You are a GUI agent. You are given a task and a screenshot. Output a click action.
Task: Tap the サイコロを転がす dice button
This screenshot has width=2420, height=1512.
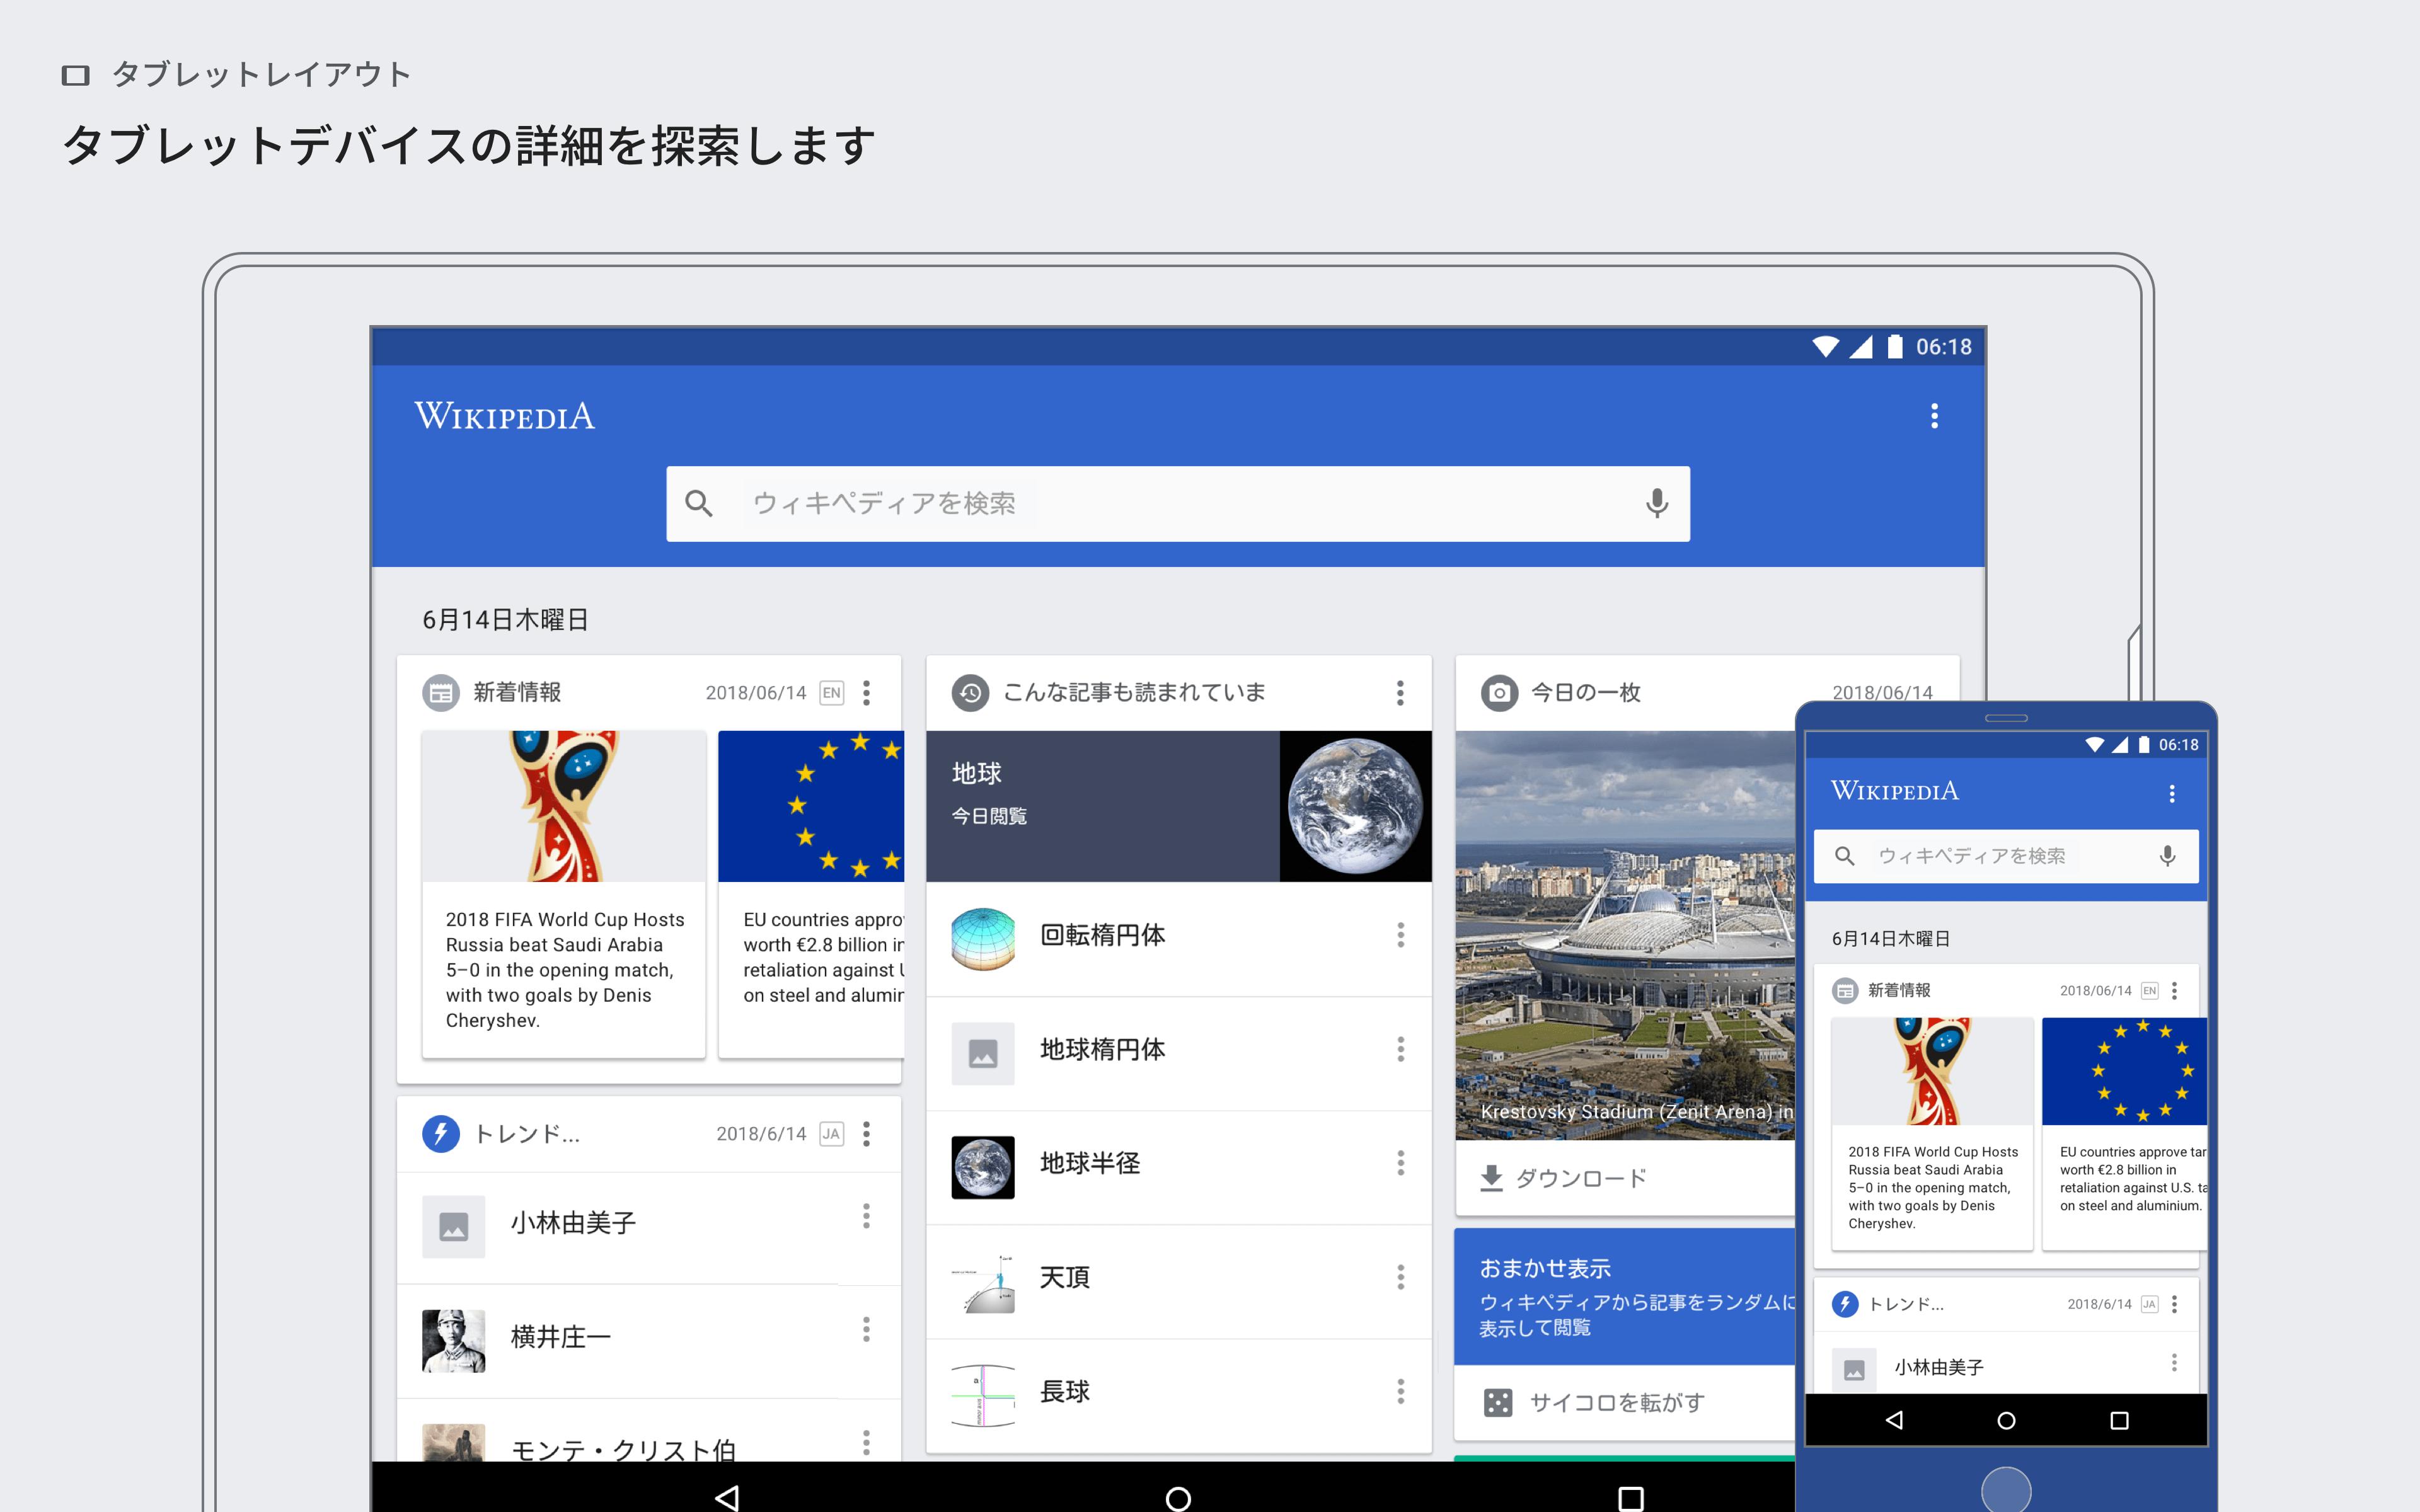pos(1594,1402)
